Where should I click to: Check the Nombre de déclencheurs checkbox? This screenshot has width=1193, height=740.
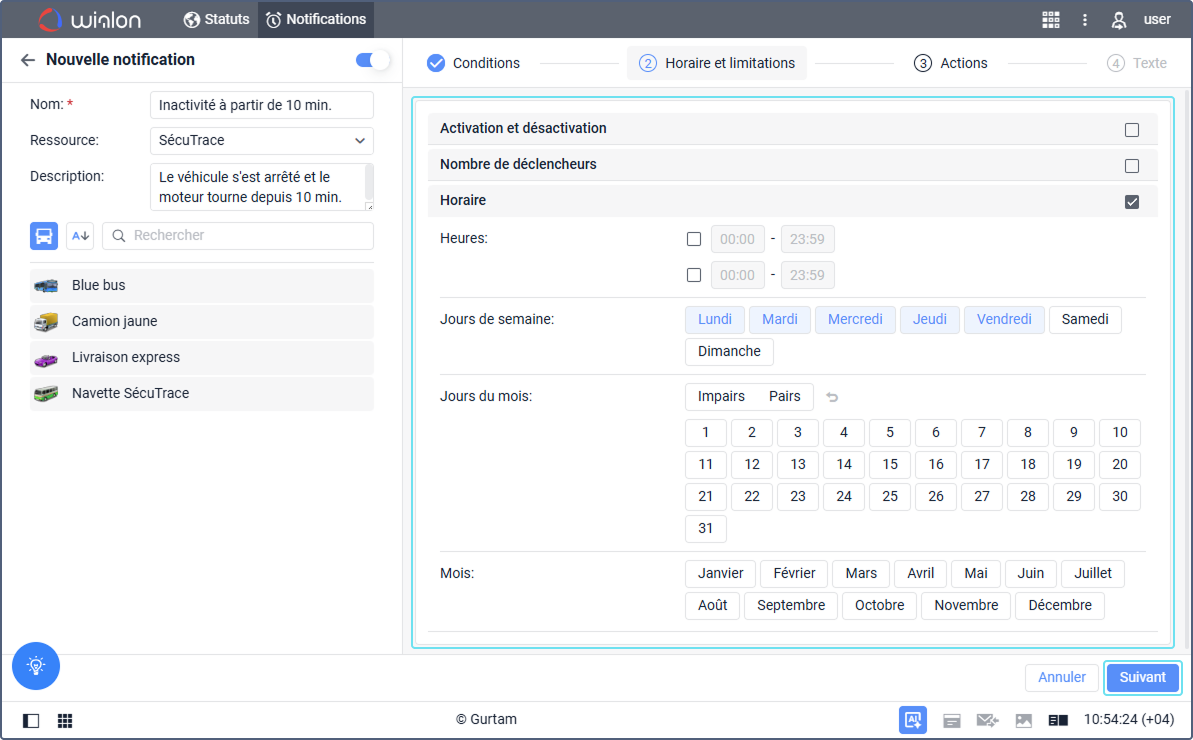click(x=1132, y=165)
